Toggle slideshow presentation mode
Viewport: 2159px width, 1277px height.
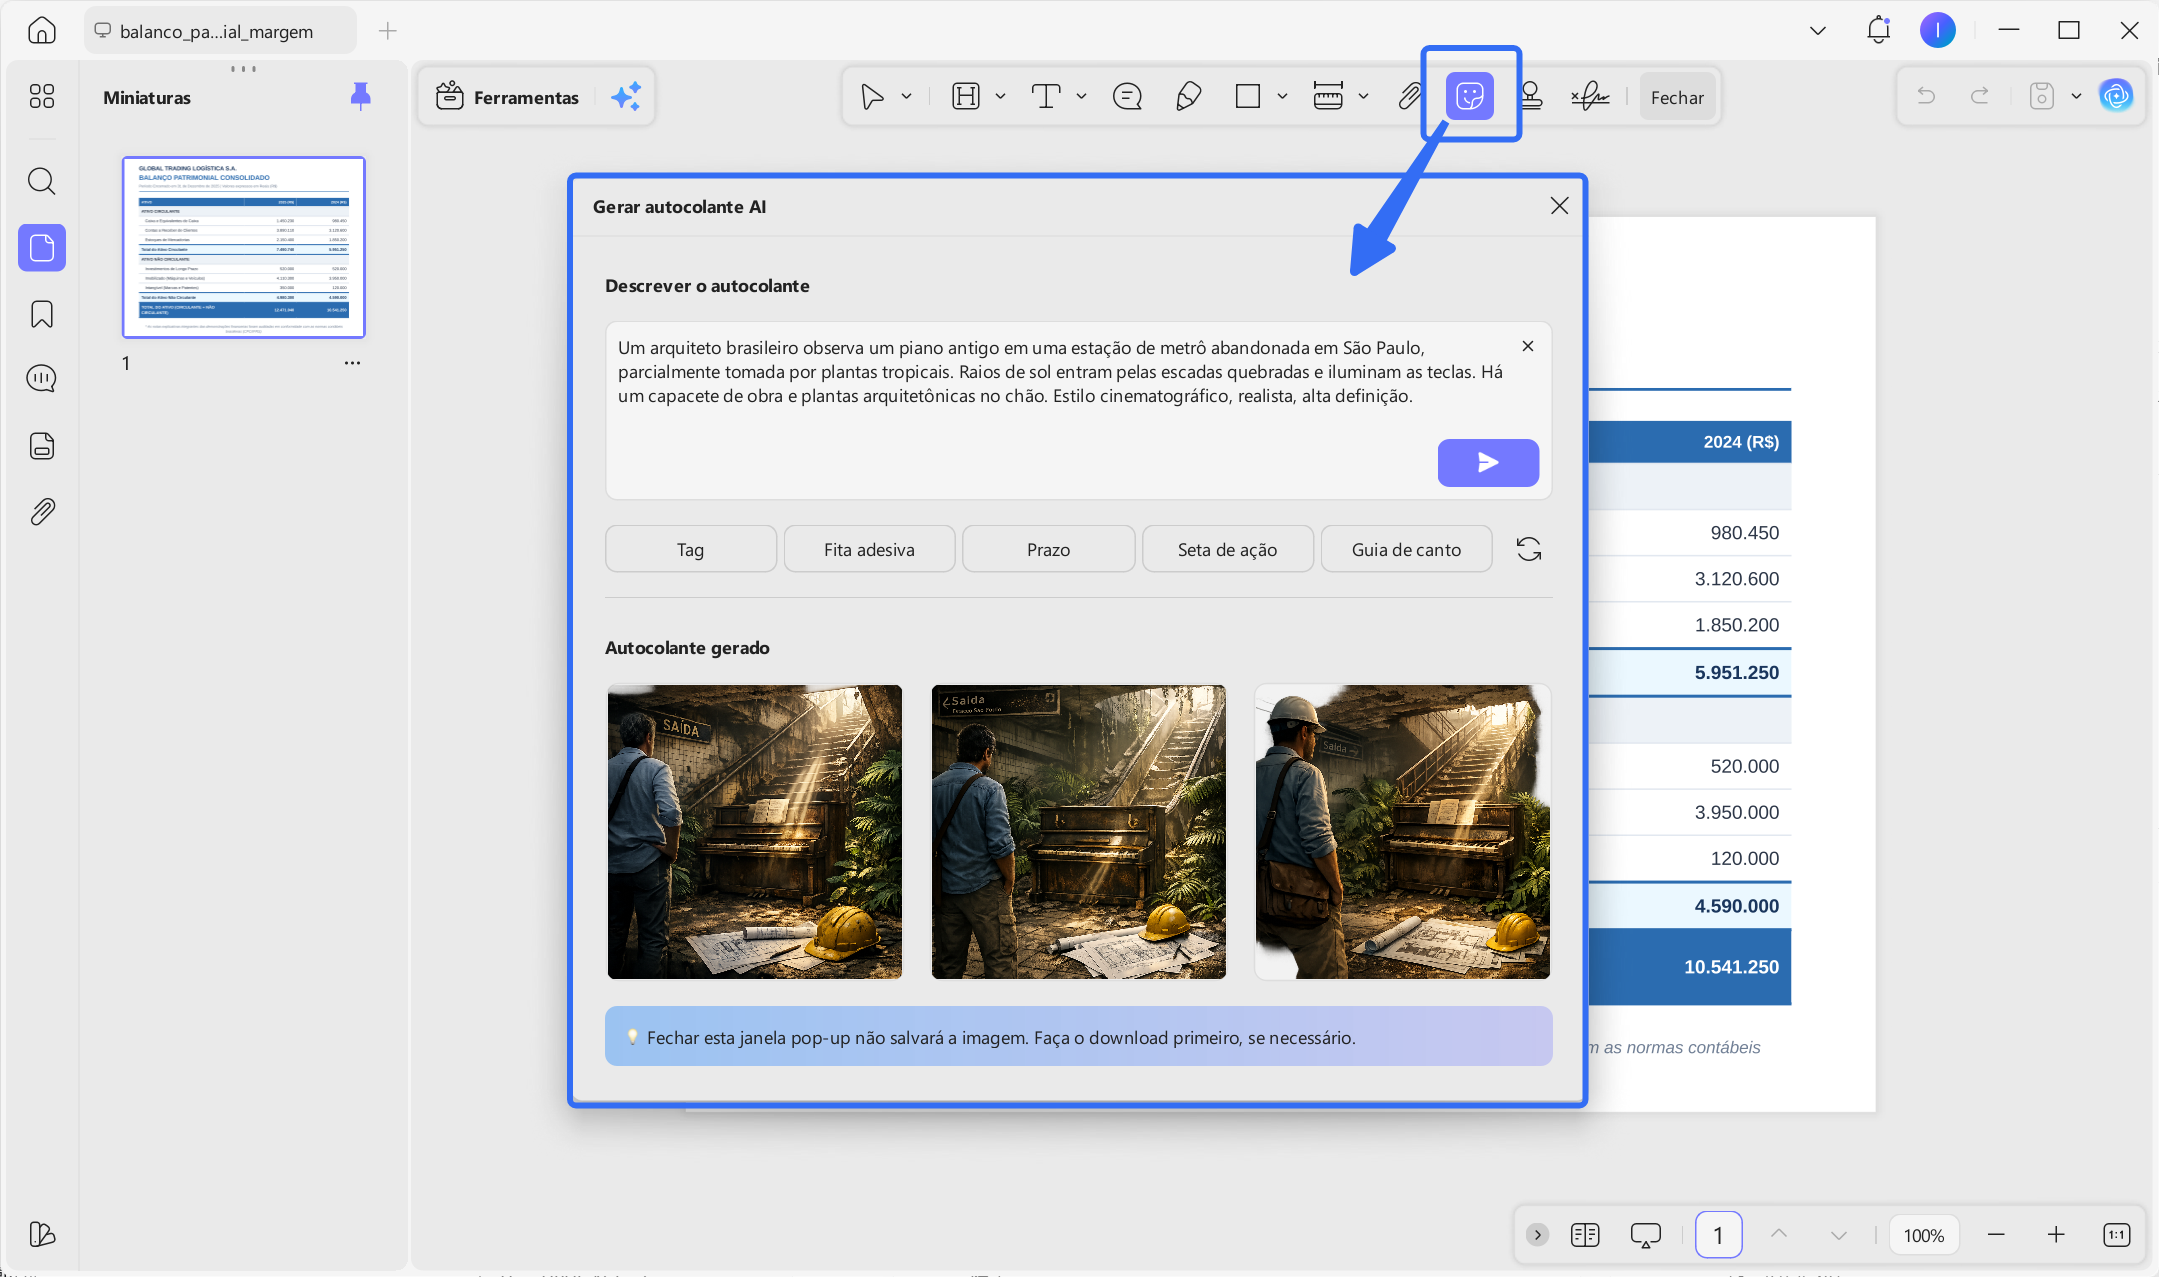(1645, 1235)
